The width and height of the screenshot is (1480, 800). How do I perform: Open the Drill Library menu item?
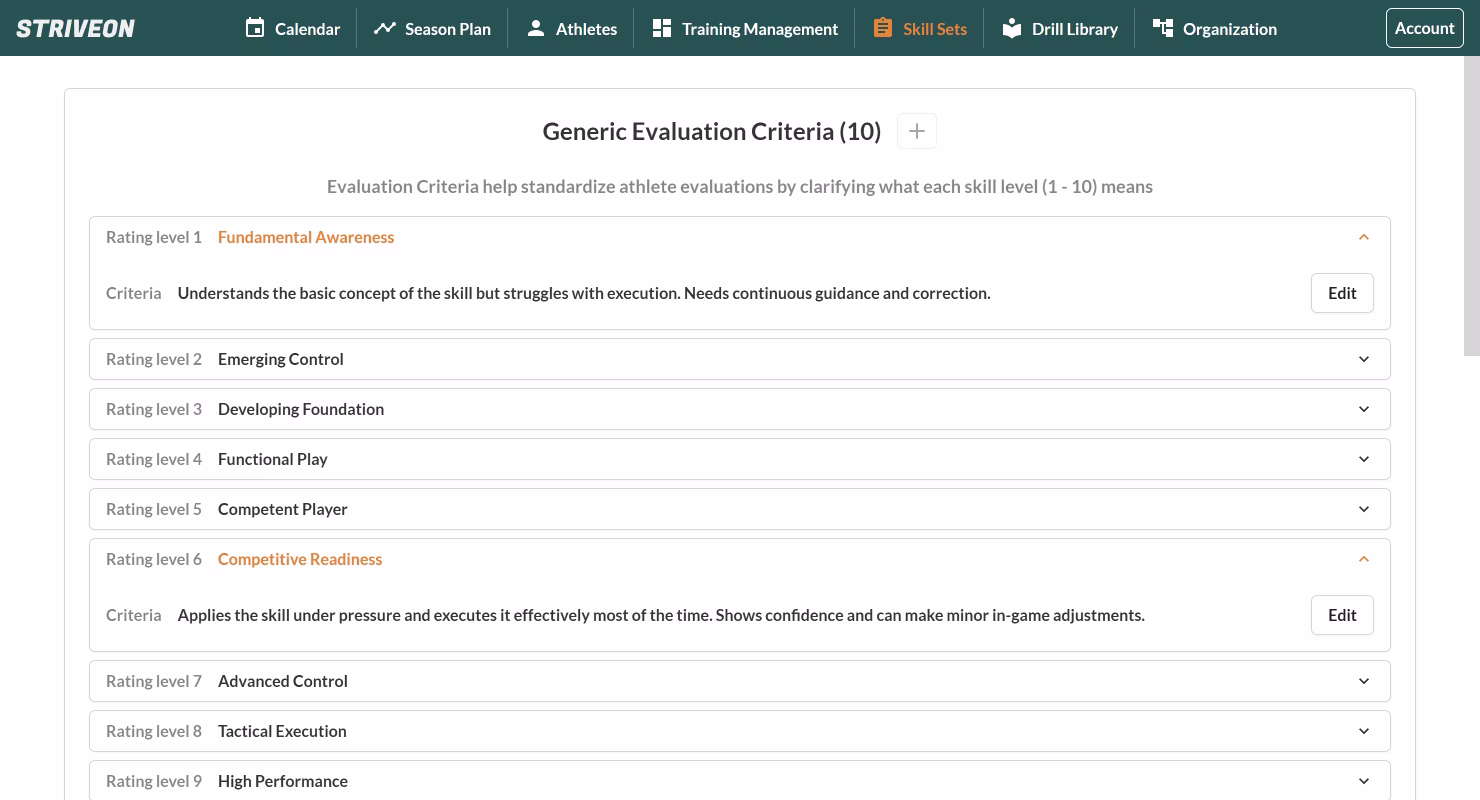point(1074,29)
